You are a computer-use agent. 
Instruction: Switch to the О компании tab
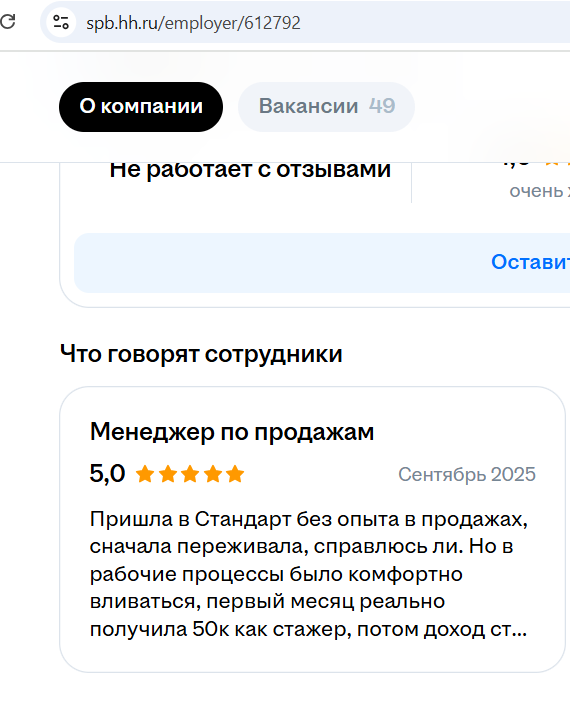click(x=141, y=107)
